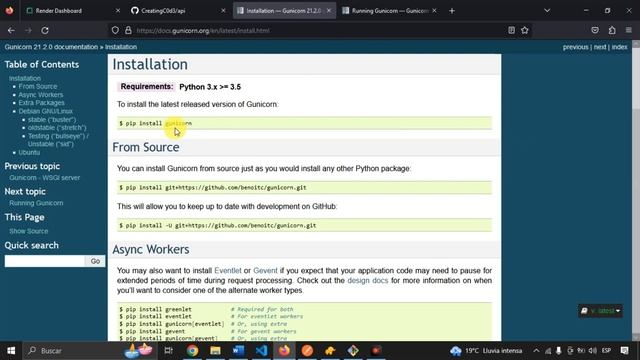This screenshot has width=640, height=360.
Task: Open the Postman orange taskbar icon
Action: 307,351
